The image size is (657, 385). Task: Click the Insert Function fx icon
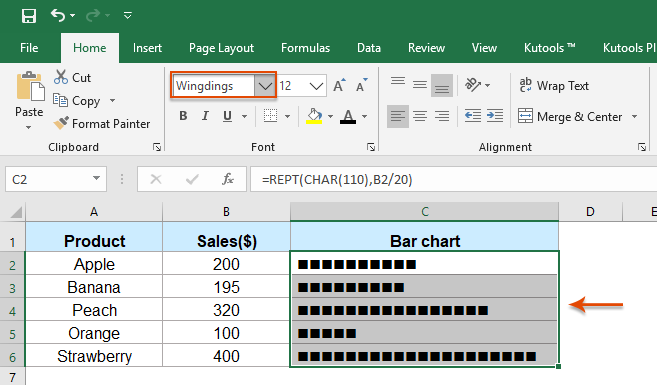pos(228,179)
